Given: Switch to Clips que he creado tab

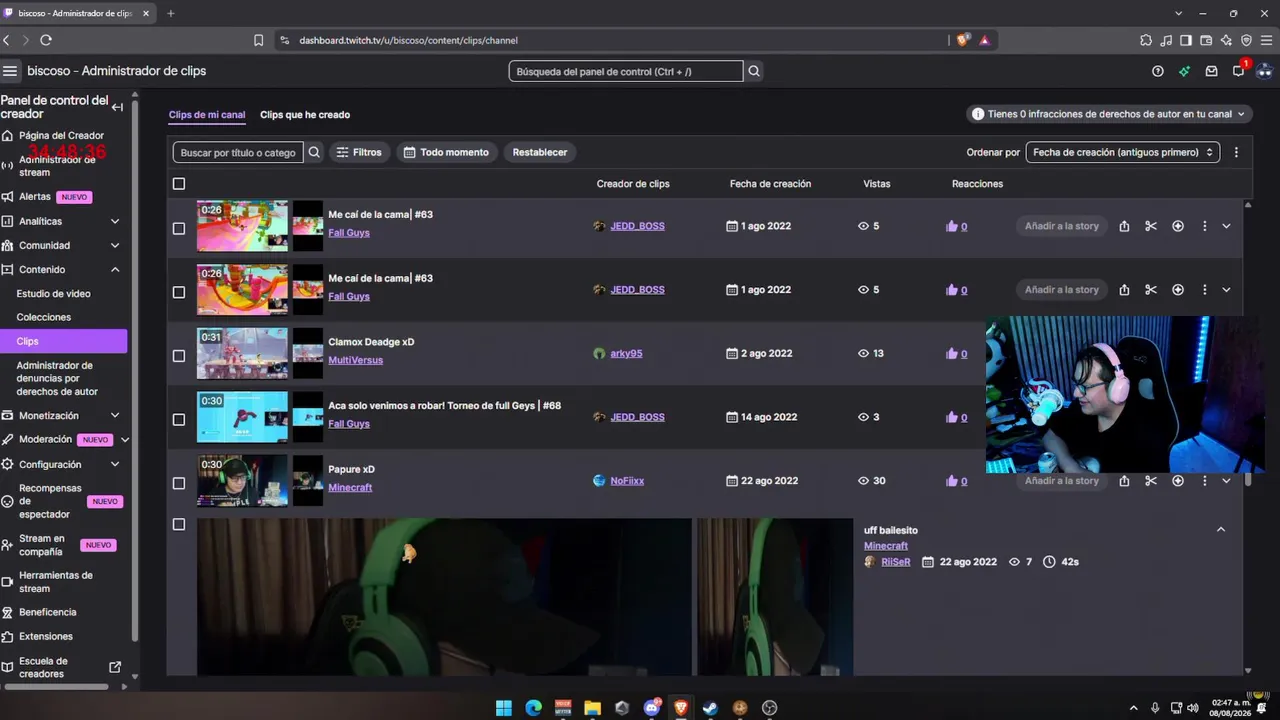Looking at the screenshot, I should tap(305, 115).
